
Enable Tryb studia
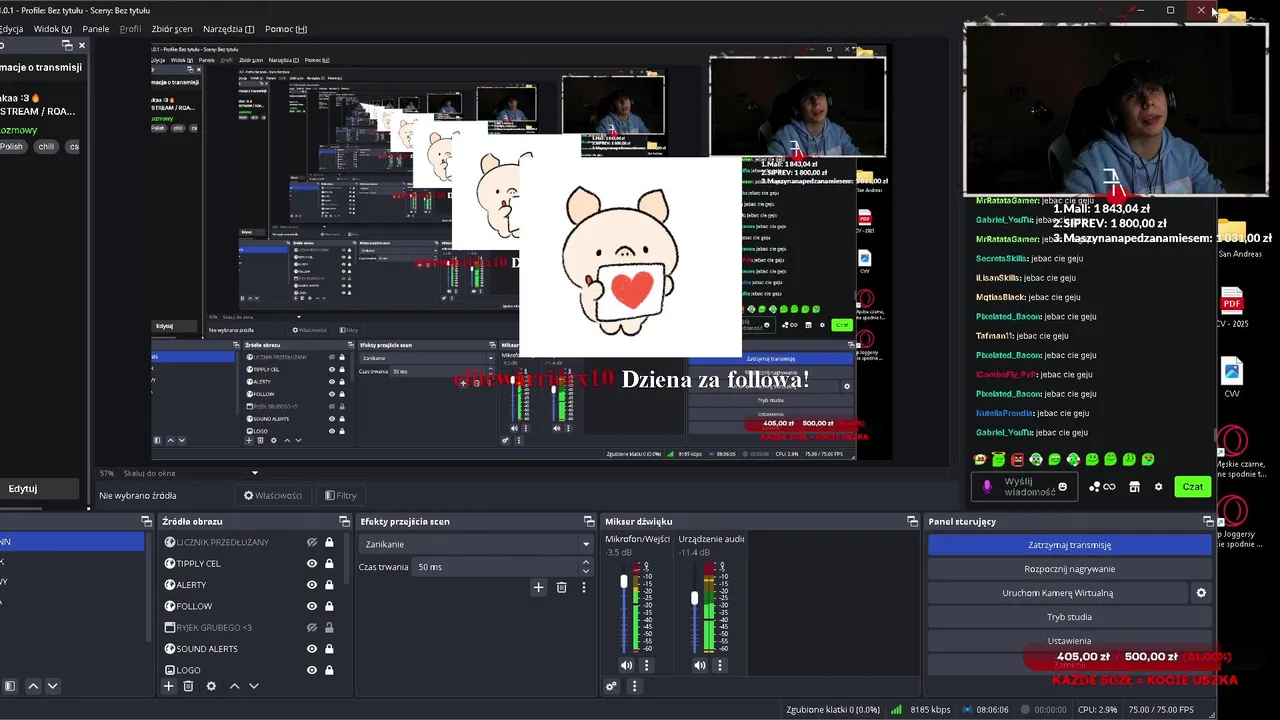(x=1069, y=617)
